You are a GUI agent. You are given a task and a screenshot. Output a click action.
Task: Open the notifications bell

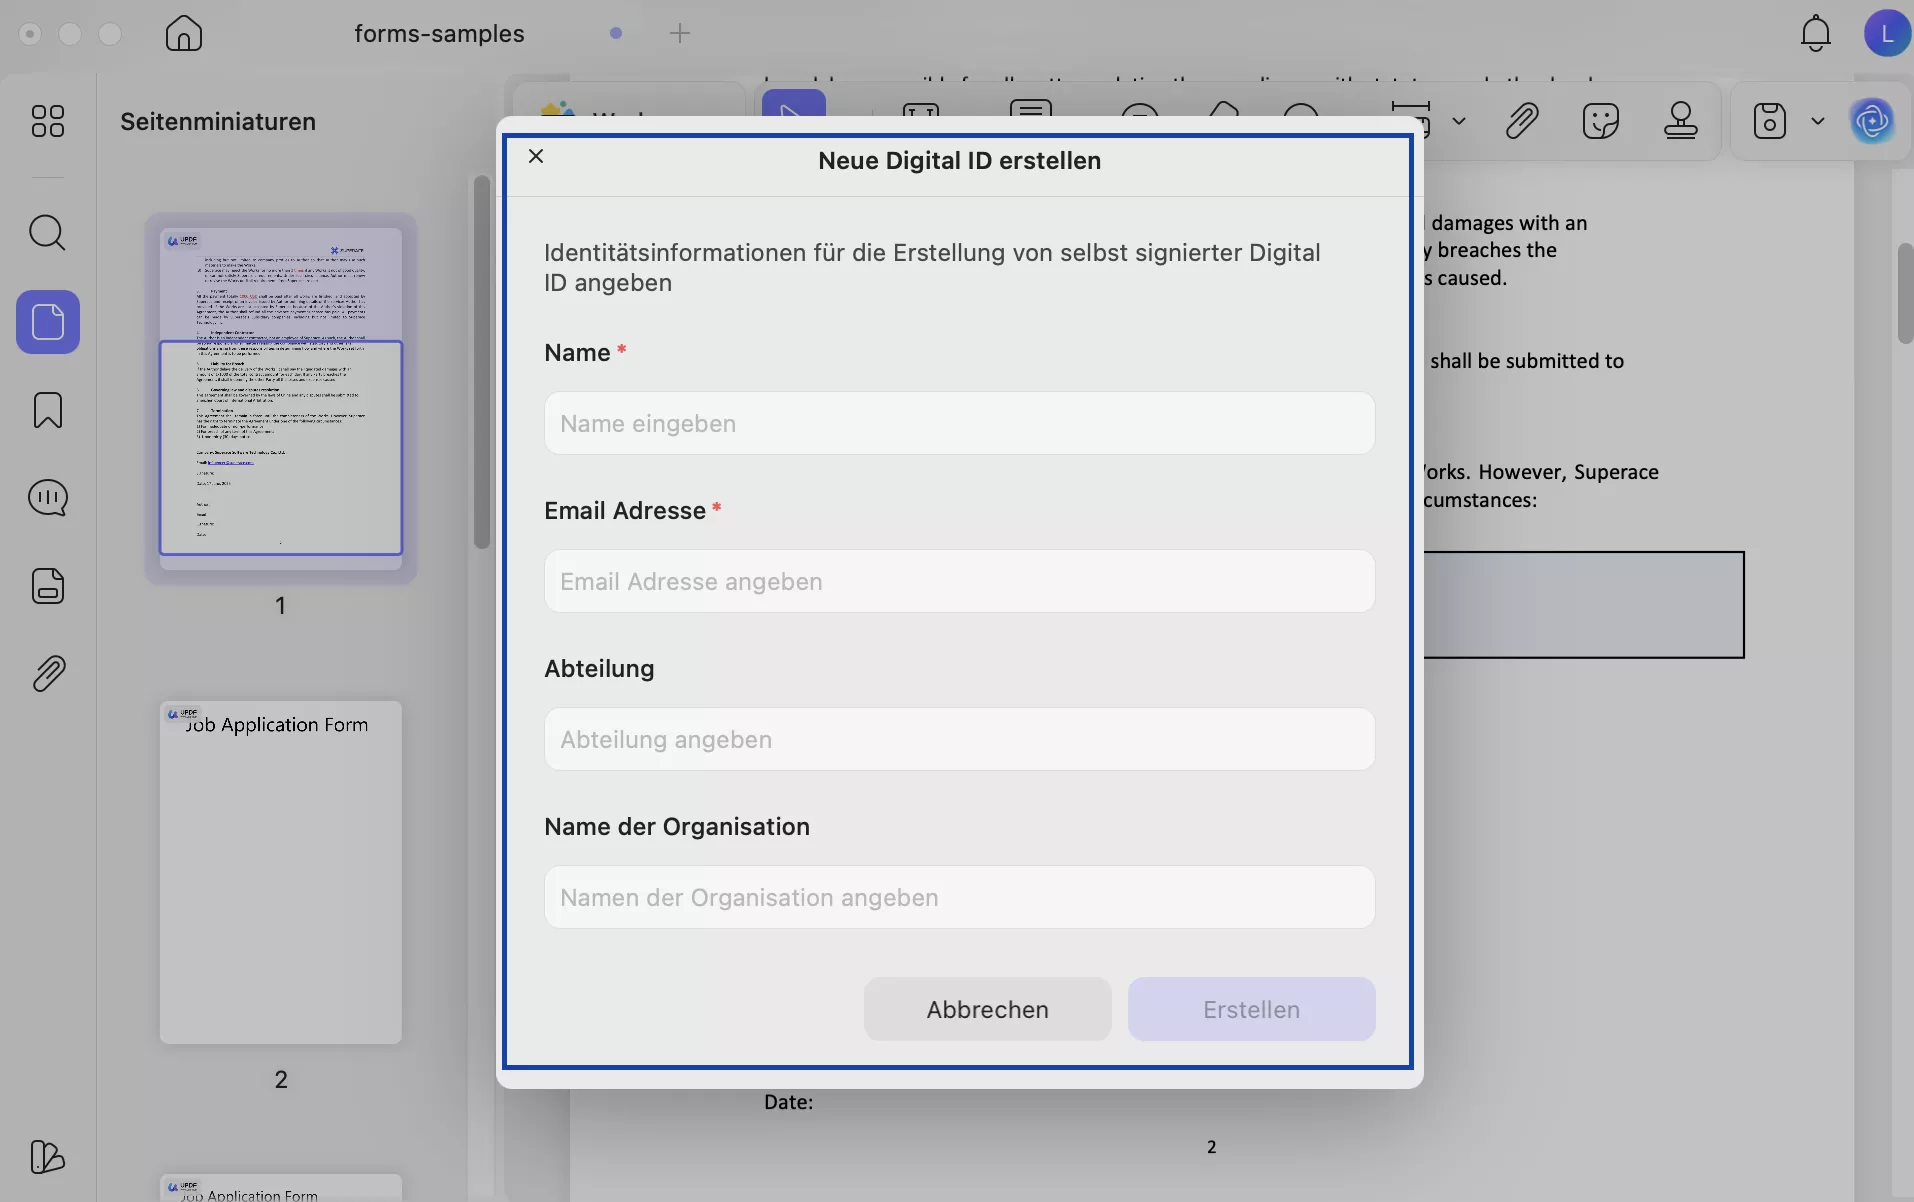(x=1817, y=33)
